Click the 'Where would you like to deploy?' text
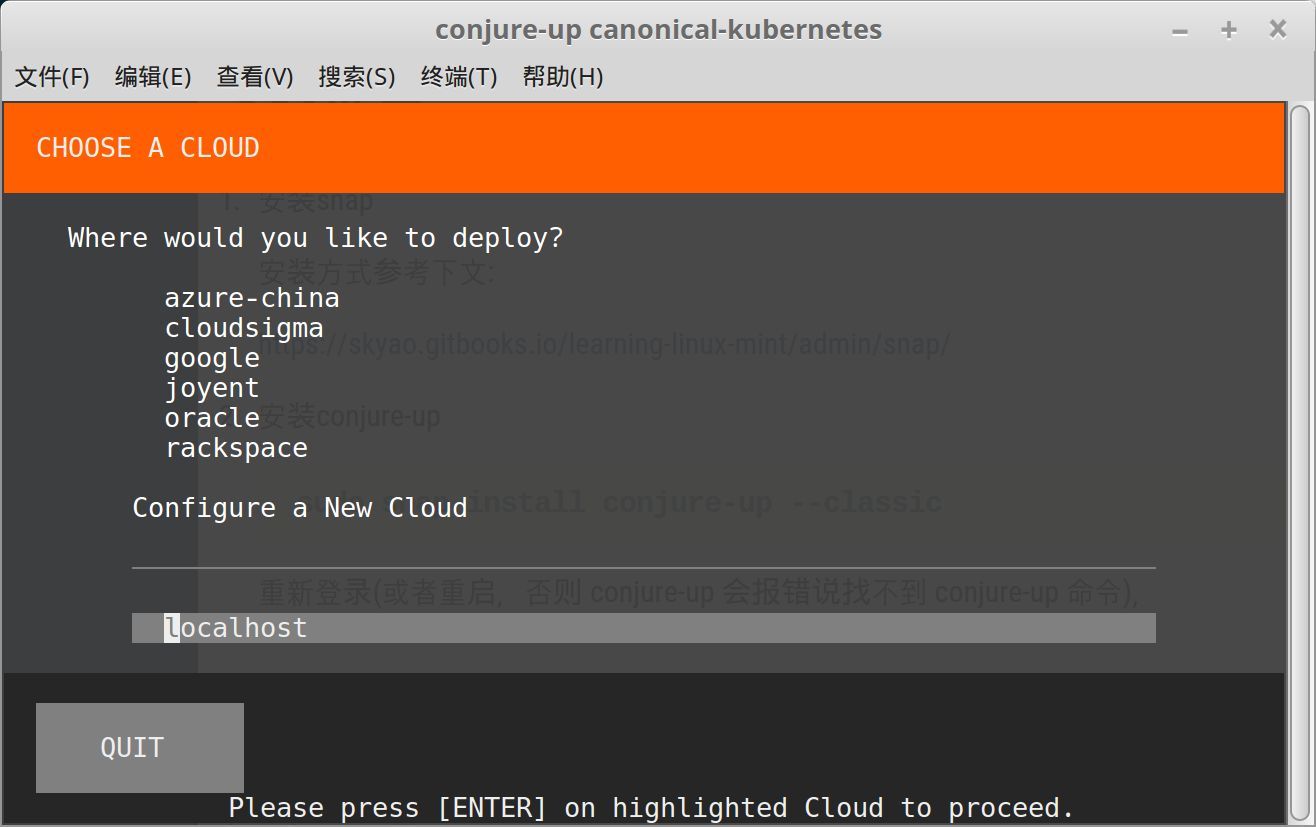The height and width of the screenshot is (827, 1316). point(316,238)
